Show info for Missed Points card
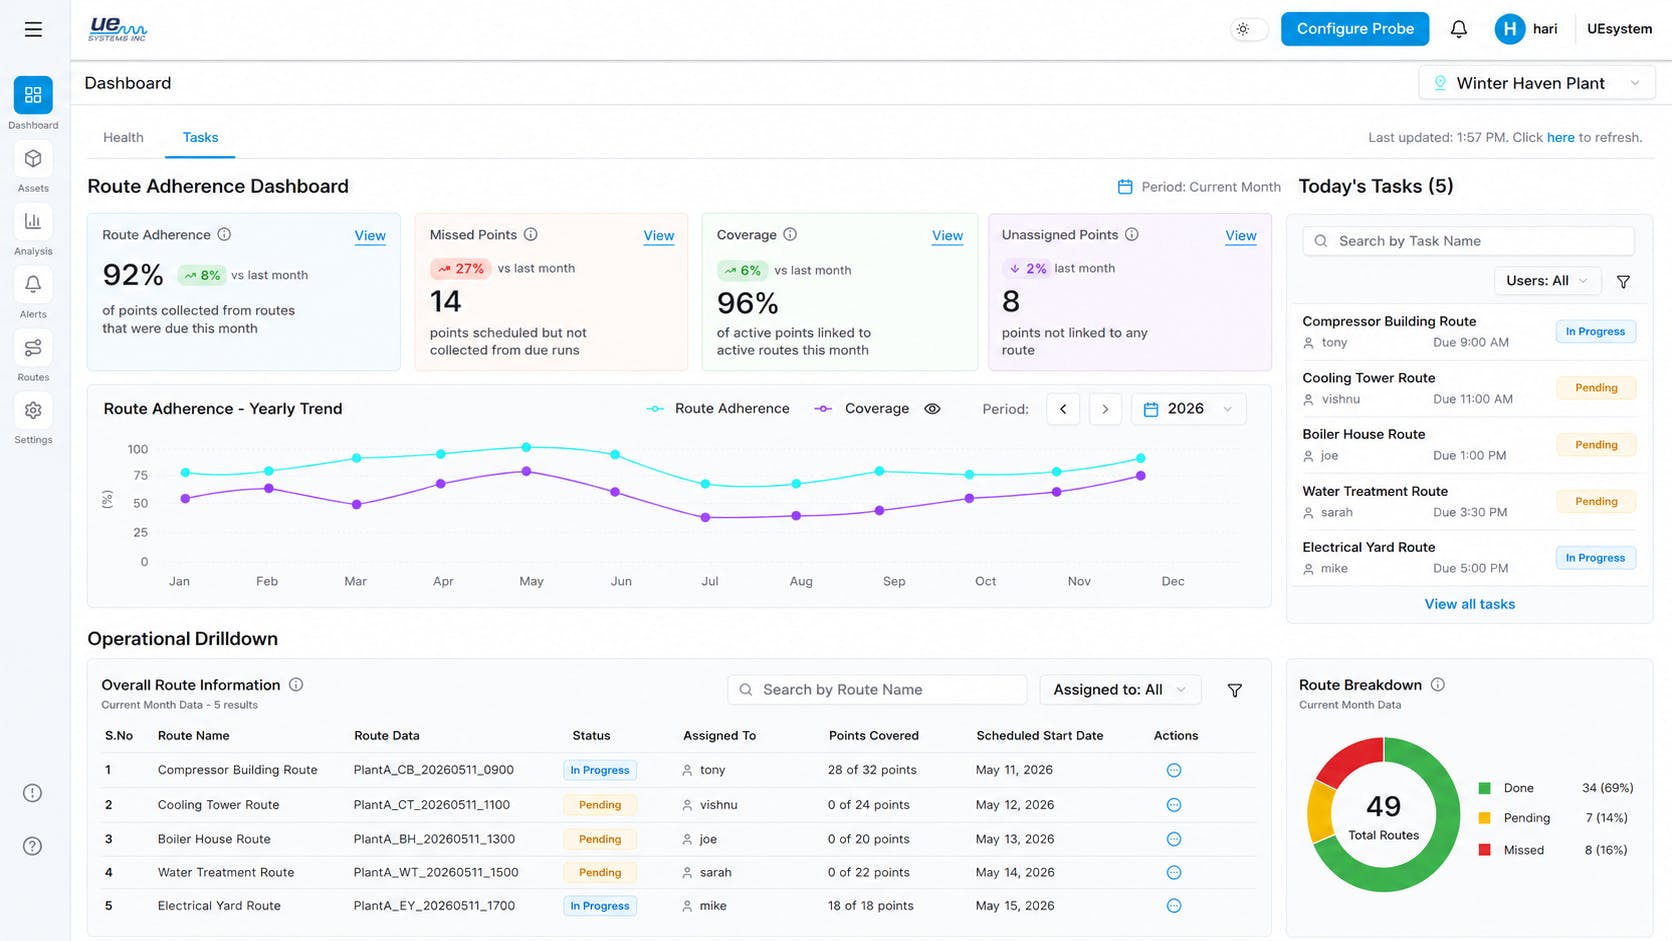Image resolution: width=1672 pixels, height=941 pixels. point(531,235)
